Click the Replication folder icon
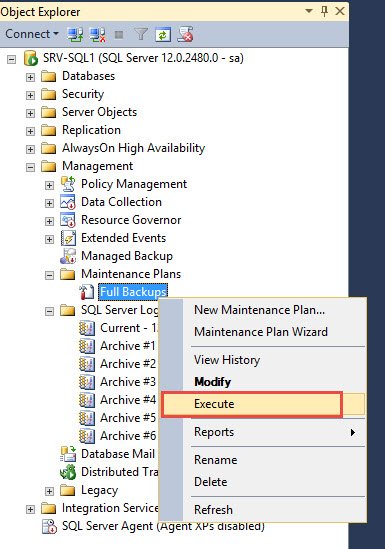385x549 pixels. click(x=48, y=130)
